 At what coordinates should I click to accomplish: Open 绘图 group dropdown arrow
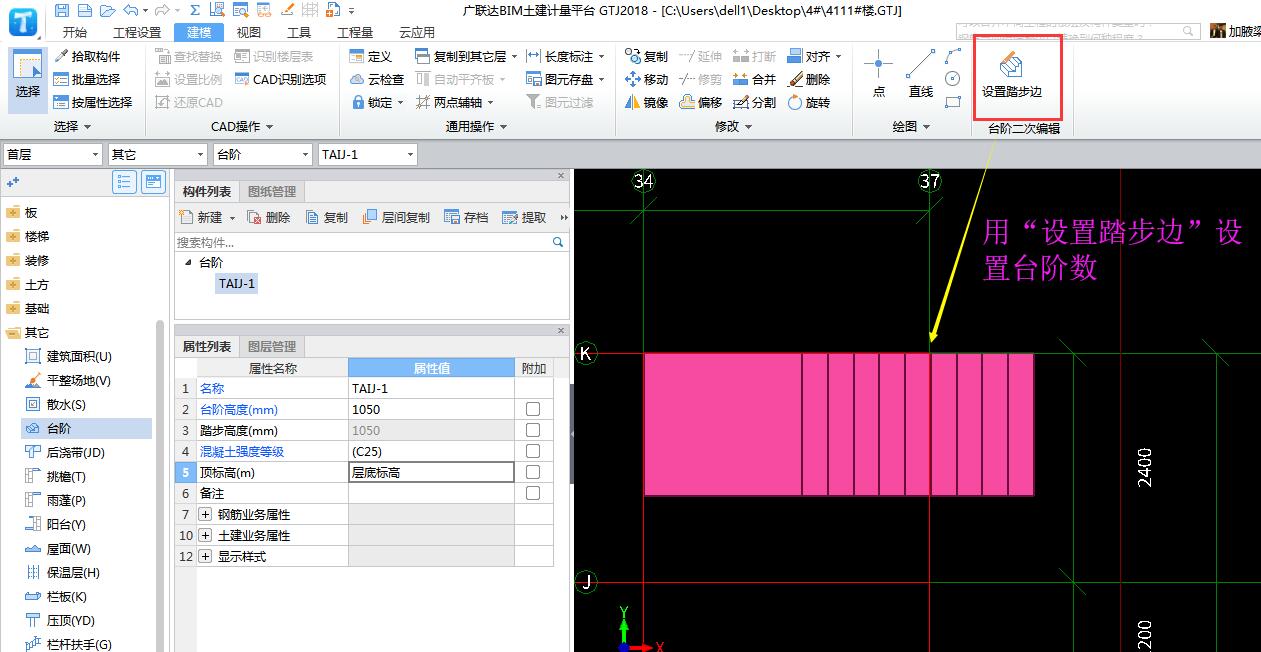click(927, 127)
